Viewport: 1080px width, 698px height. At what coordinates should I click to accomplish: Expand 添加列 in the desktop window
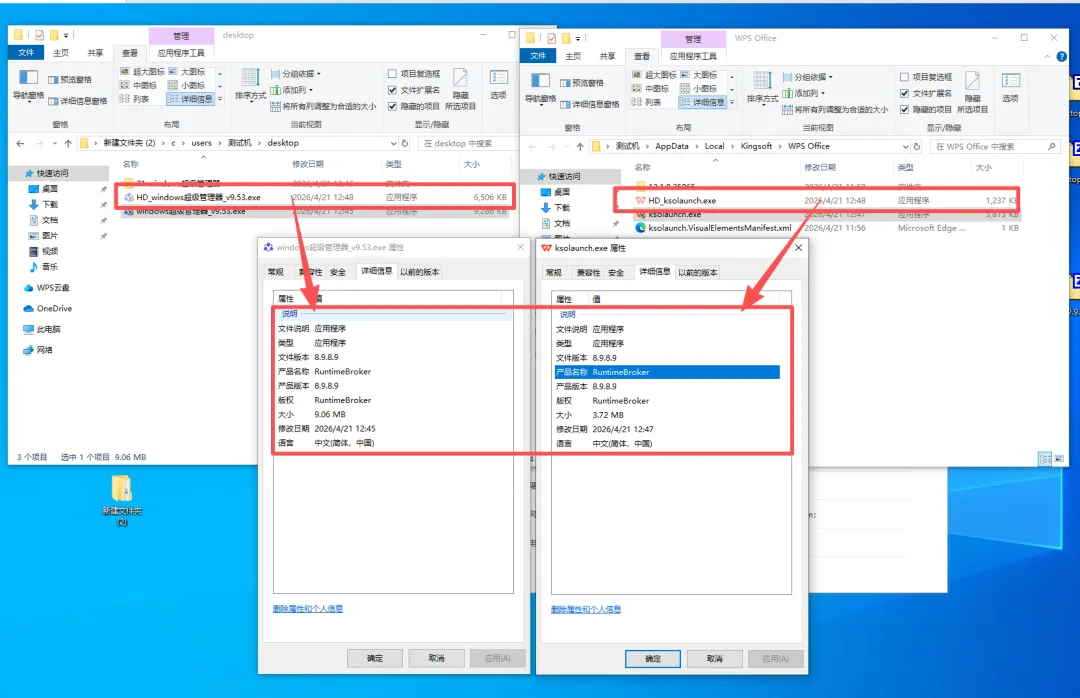(x=292, y=90)
